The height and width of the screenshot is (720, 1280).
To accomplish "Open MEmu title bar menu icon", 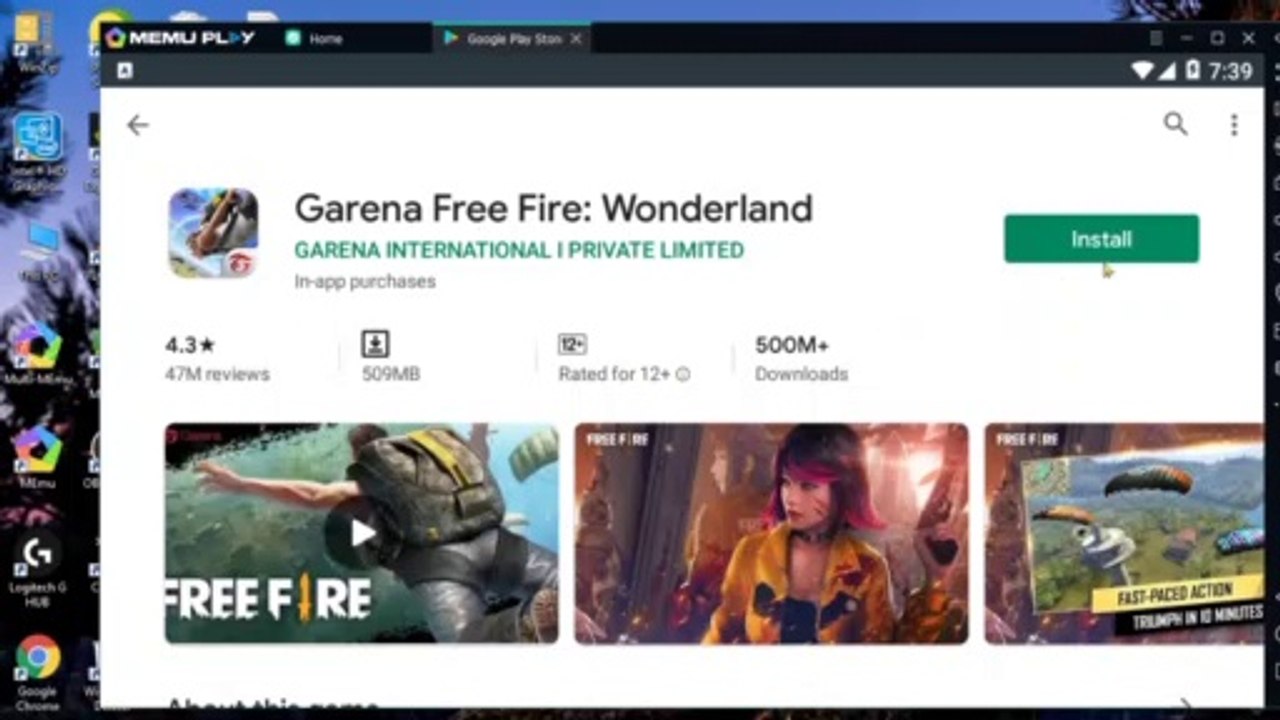I will (1156, 38).
